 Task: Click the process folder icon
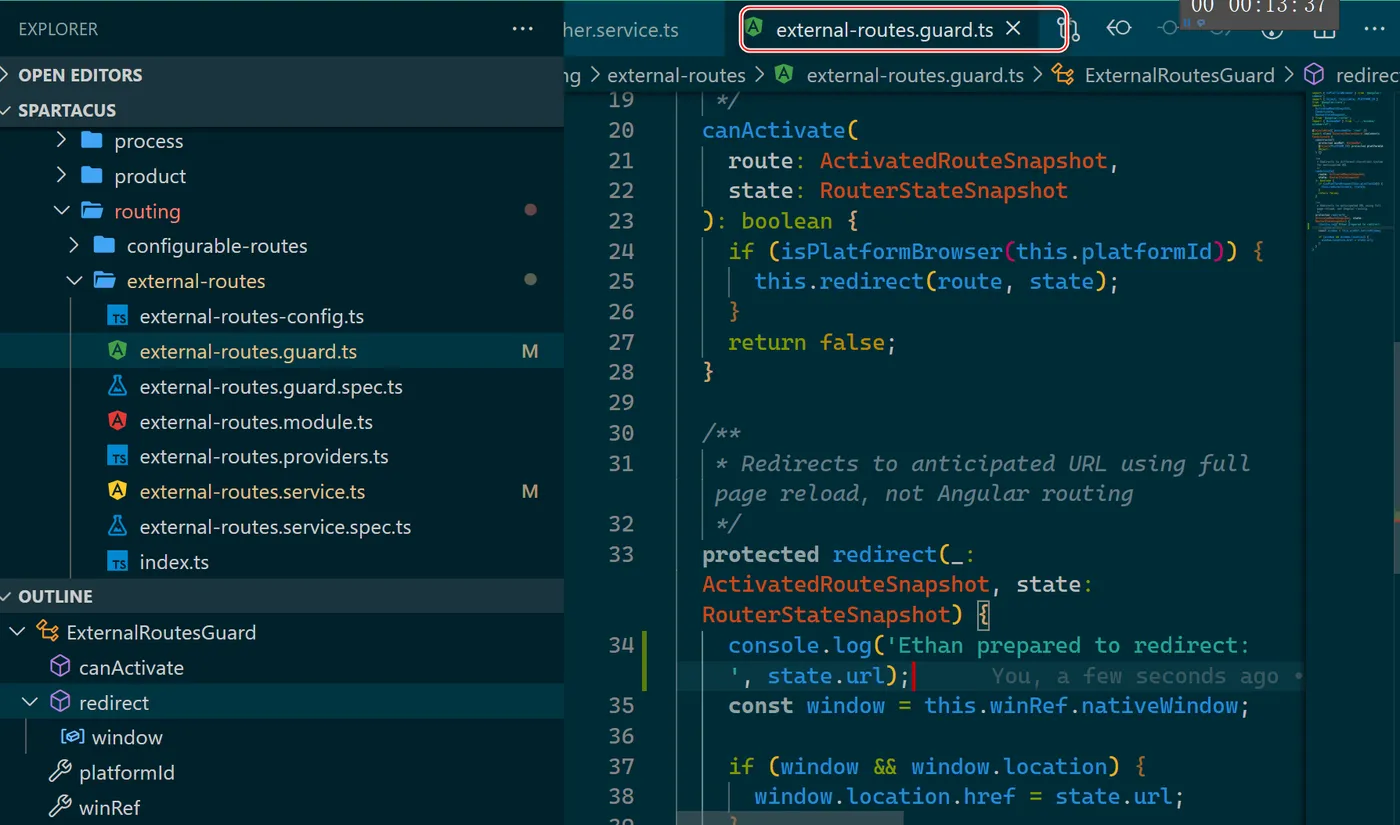(92, 140)
